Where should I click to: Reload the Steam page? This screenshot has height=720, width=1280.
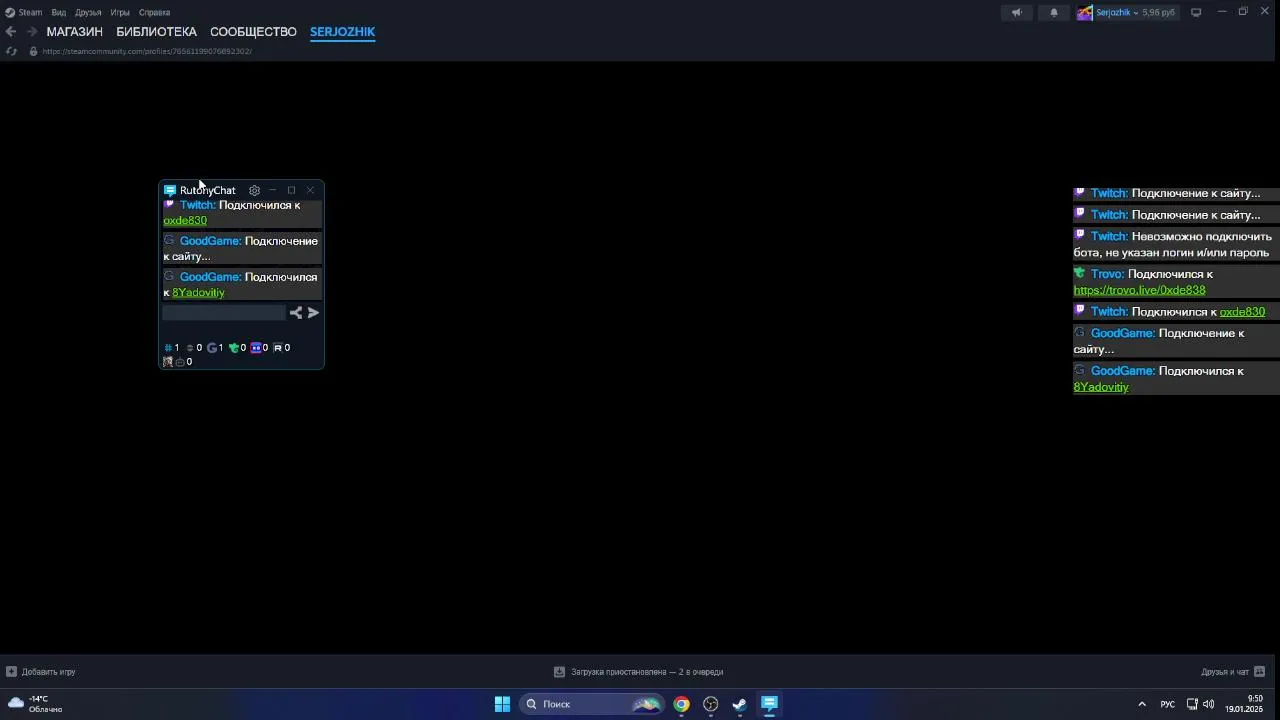[11, 51]
